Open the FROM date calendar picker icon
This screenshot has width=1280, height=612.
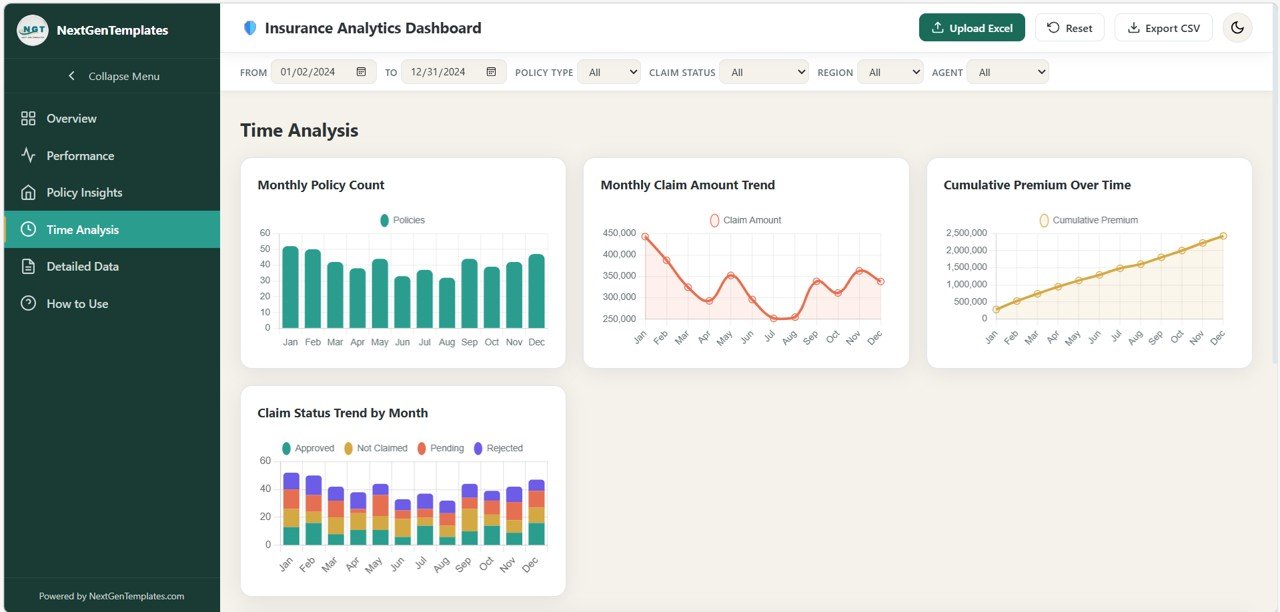tap(358, 71)
